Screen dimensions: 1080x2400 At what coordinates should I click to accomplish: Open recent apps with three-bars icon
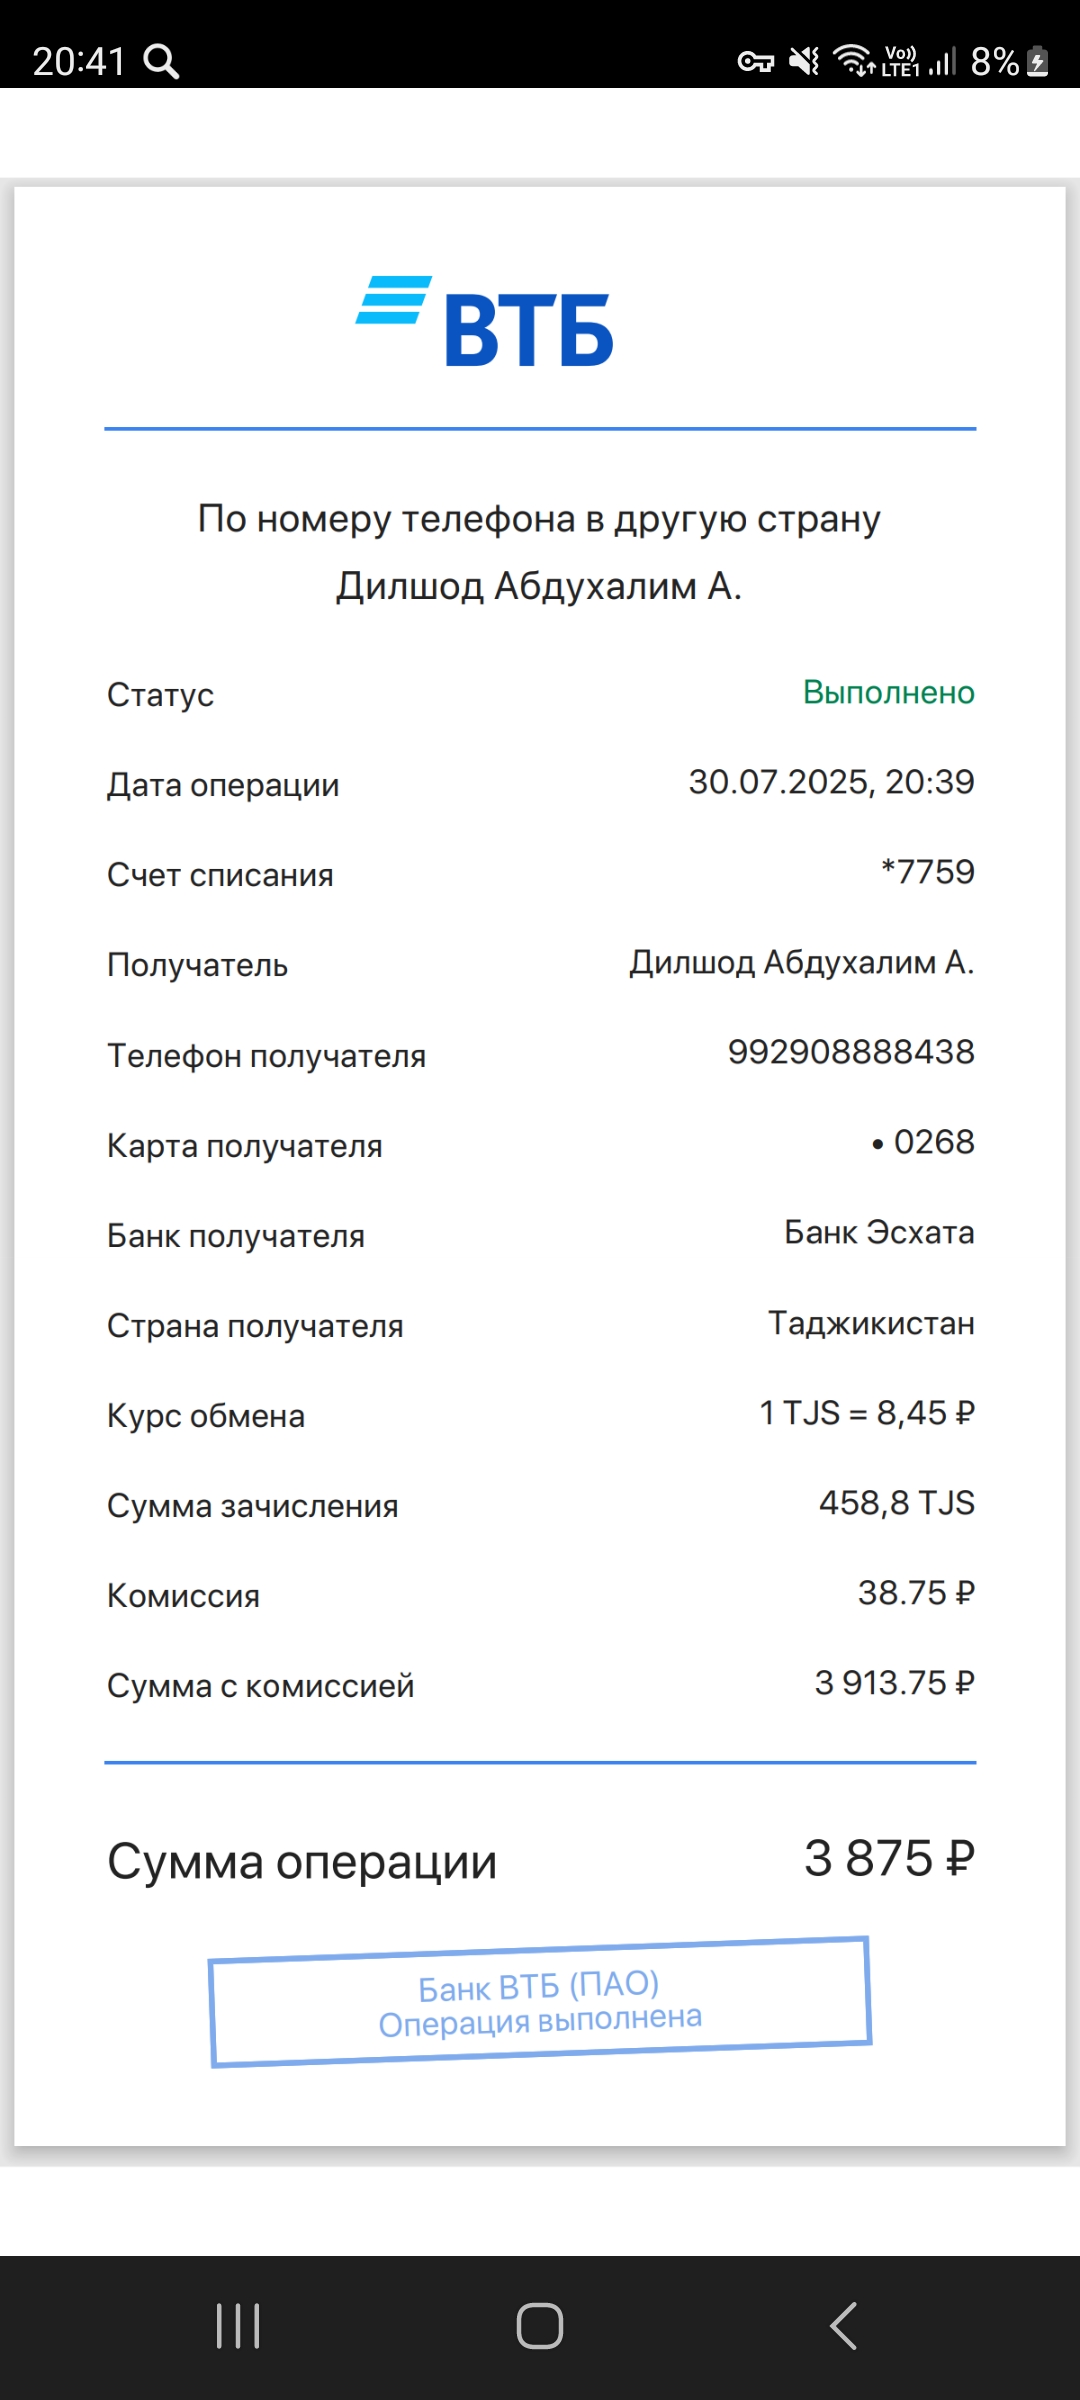238,2325
